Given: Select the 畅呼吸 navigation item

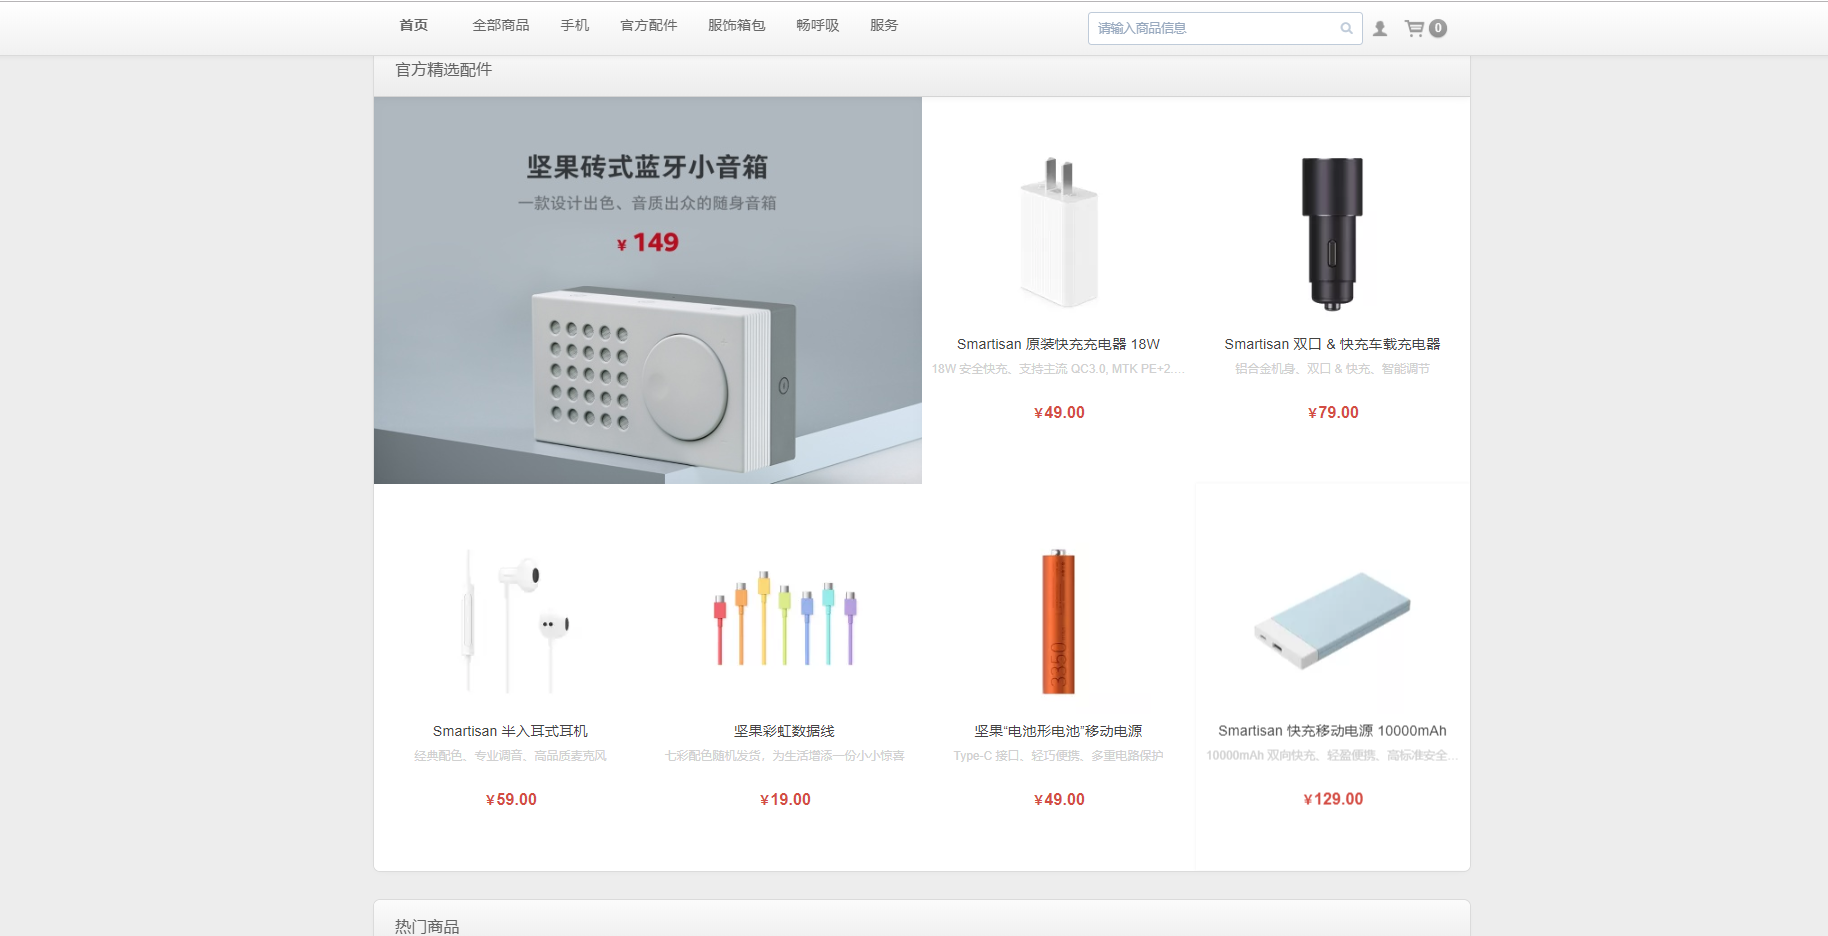Looking at the screenshot, I should coord(818,25).
